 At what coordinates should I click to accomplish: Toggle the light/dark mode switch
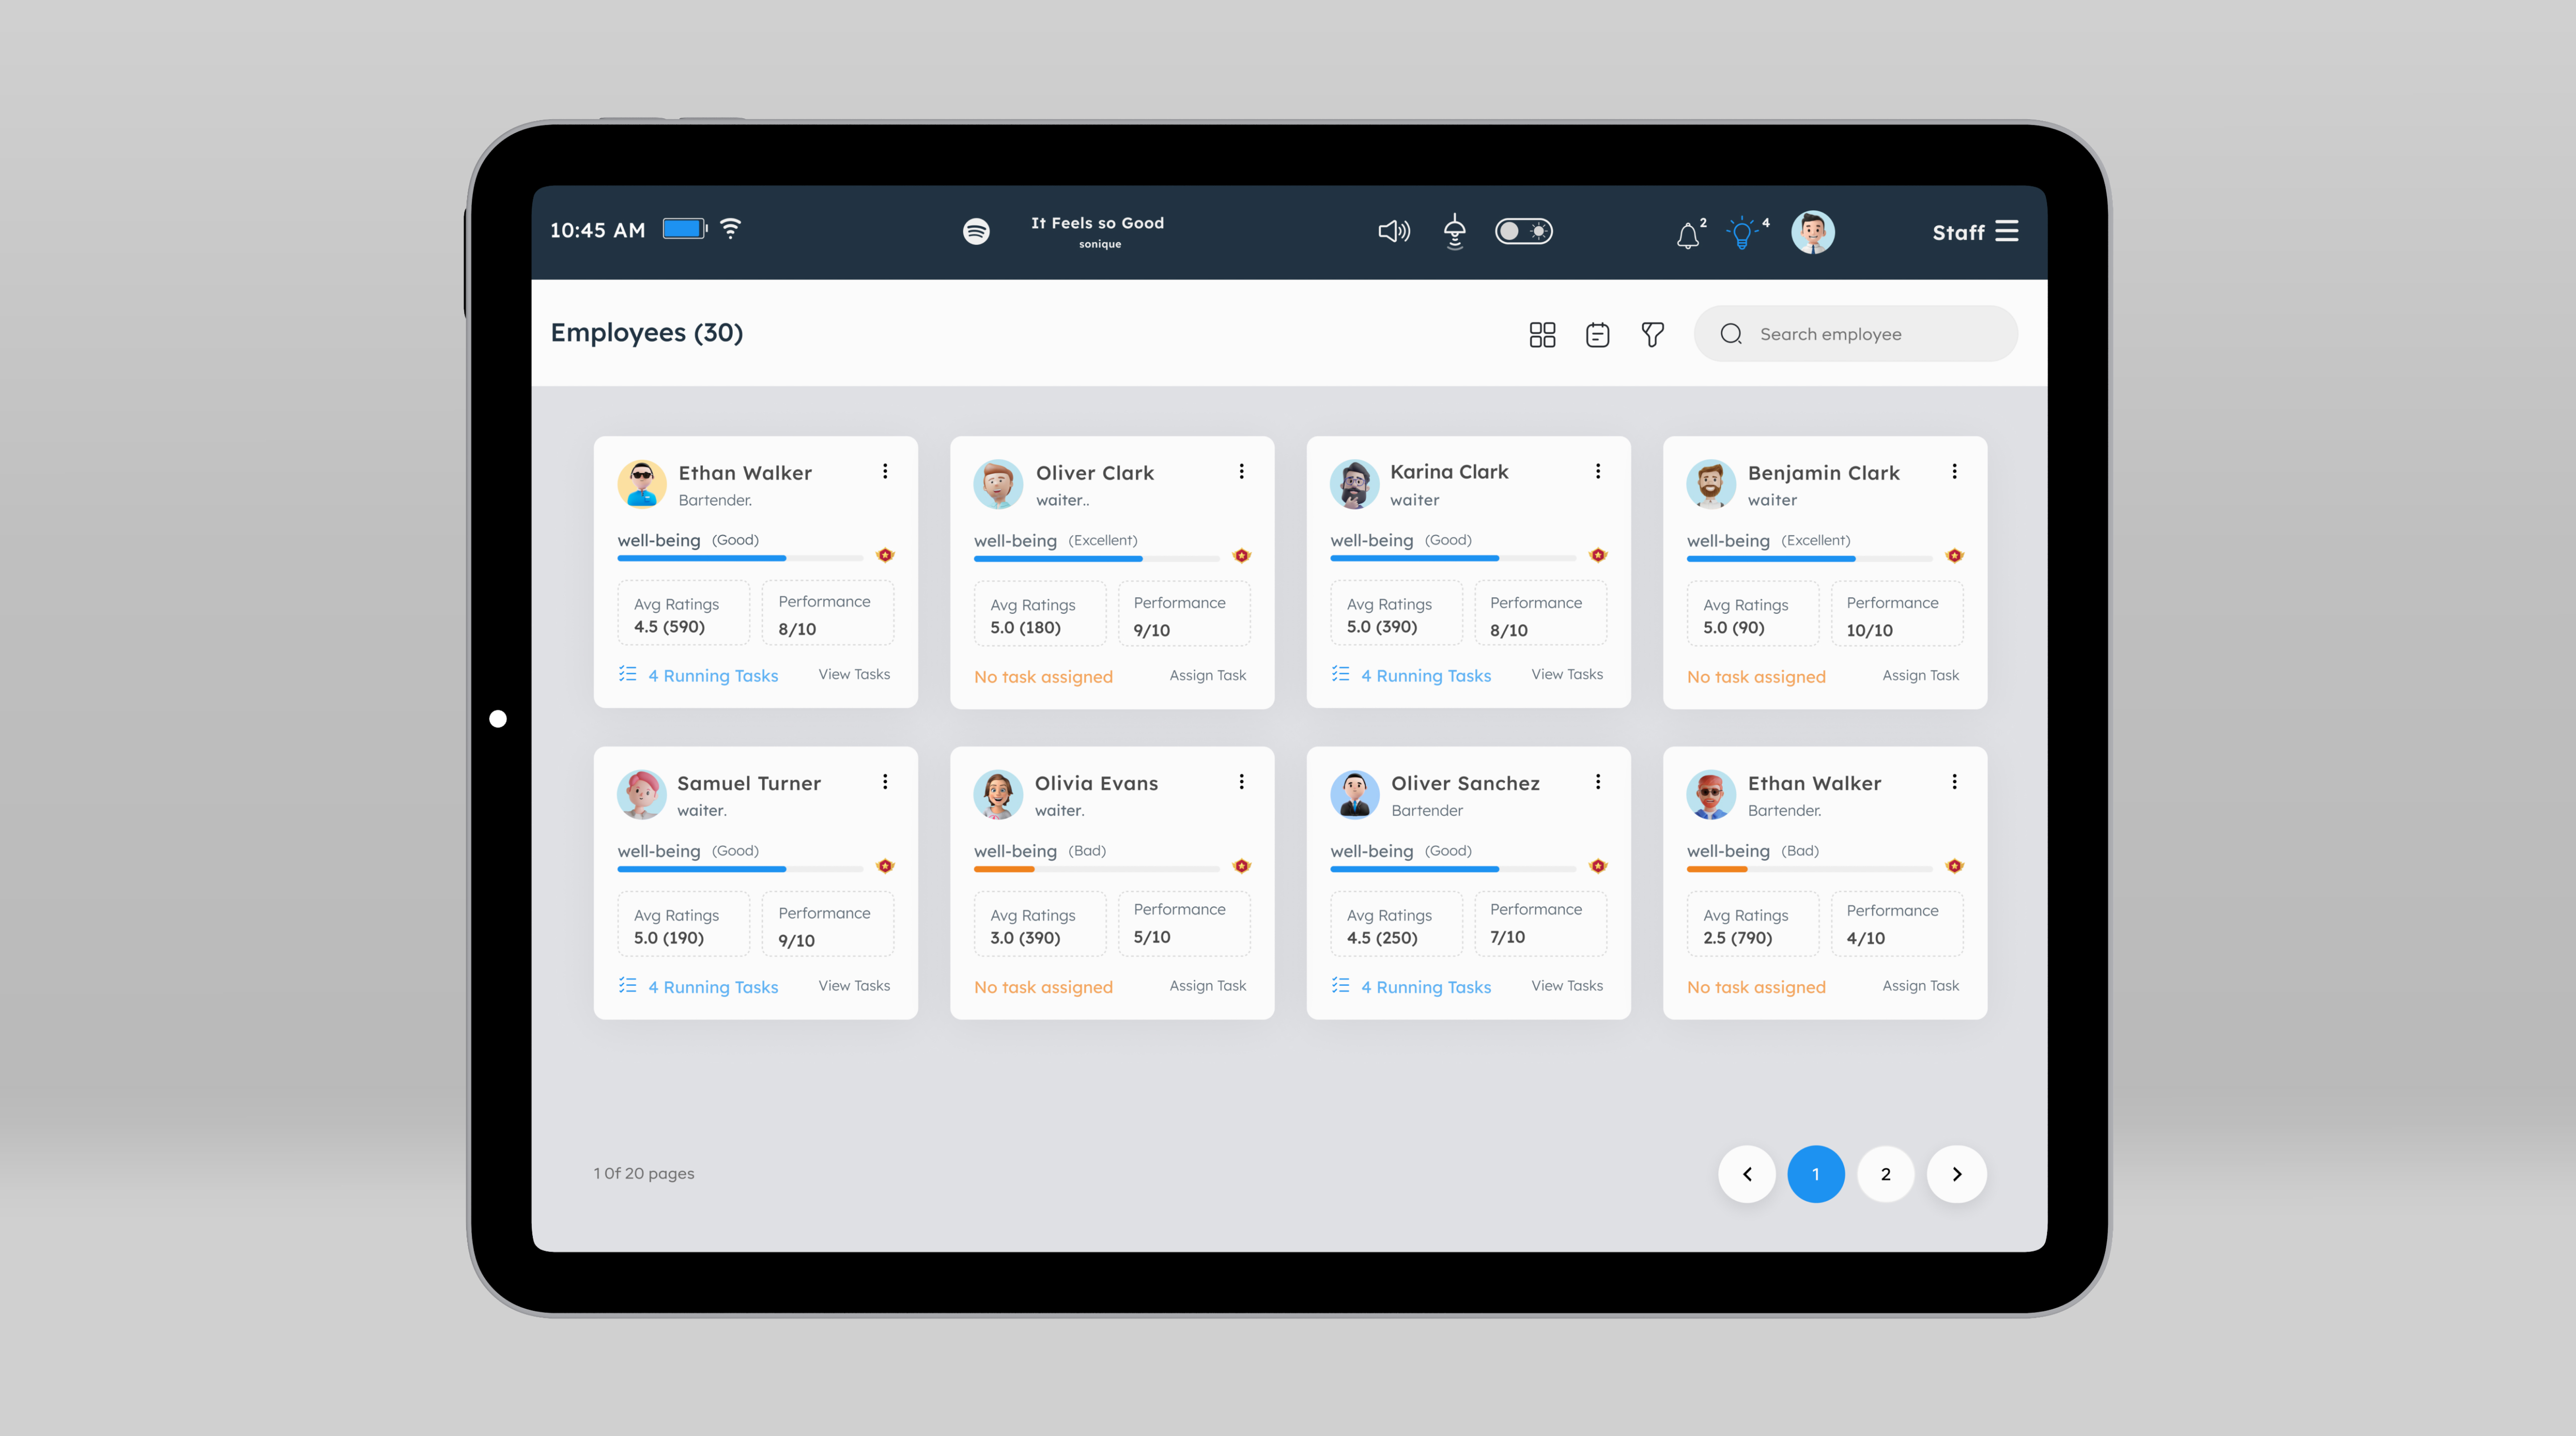click(1523, 231)
